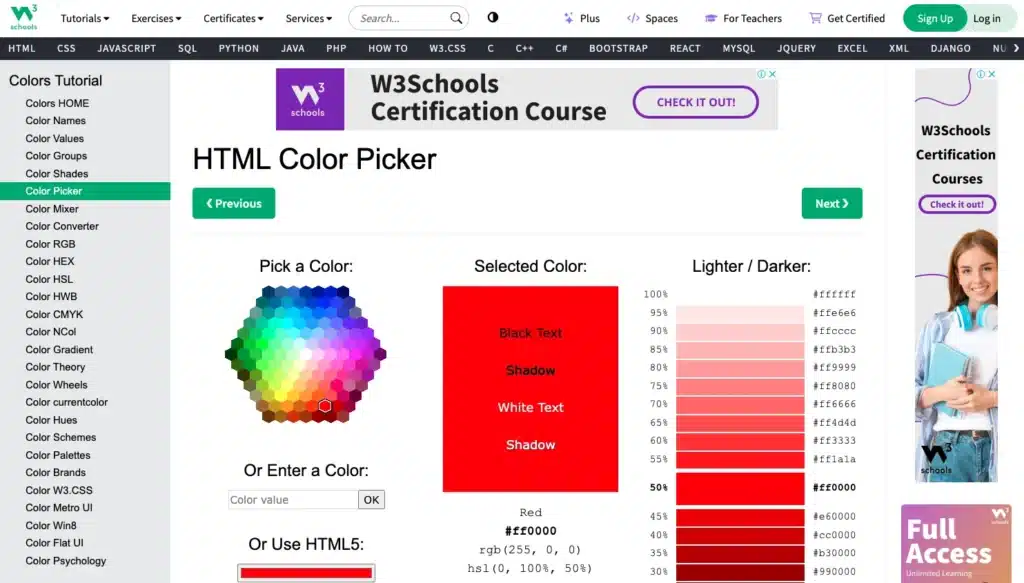Expand the Certificates menu
The width and height of the screenshot is (1024, 583).
coord(232,17)
